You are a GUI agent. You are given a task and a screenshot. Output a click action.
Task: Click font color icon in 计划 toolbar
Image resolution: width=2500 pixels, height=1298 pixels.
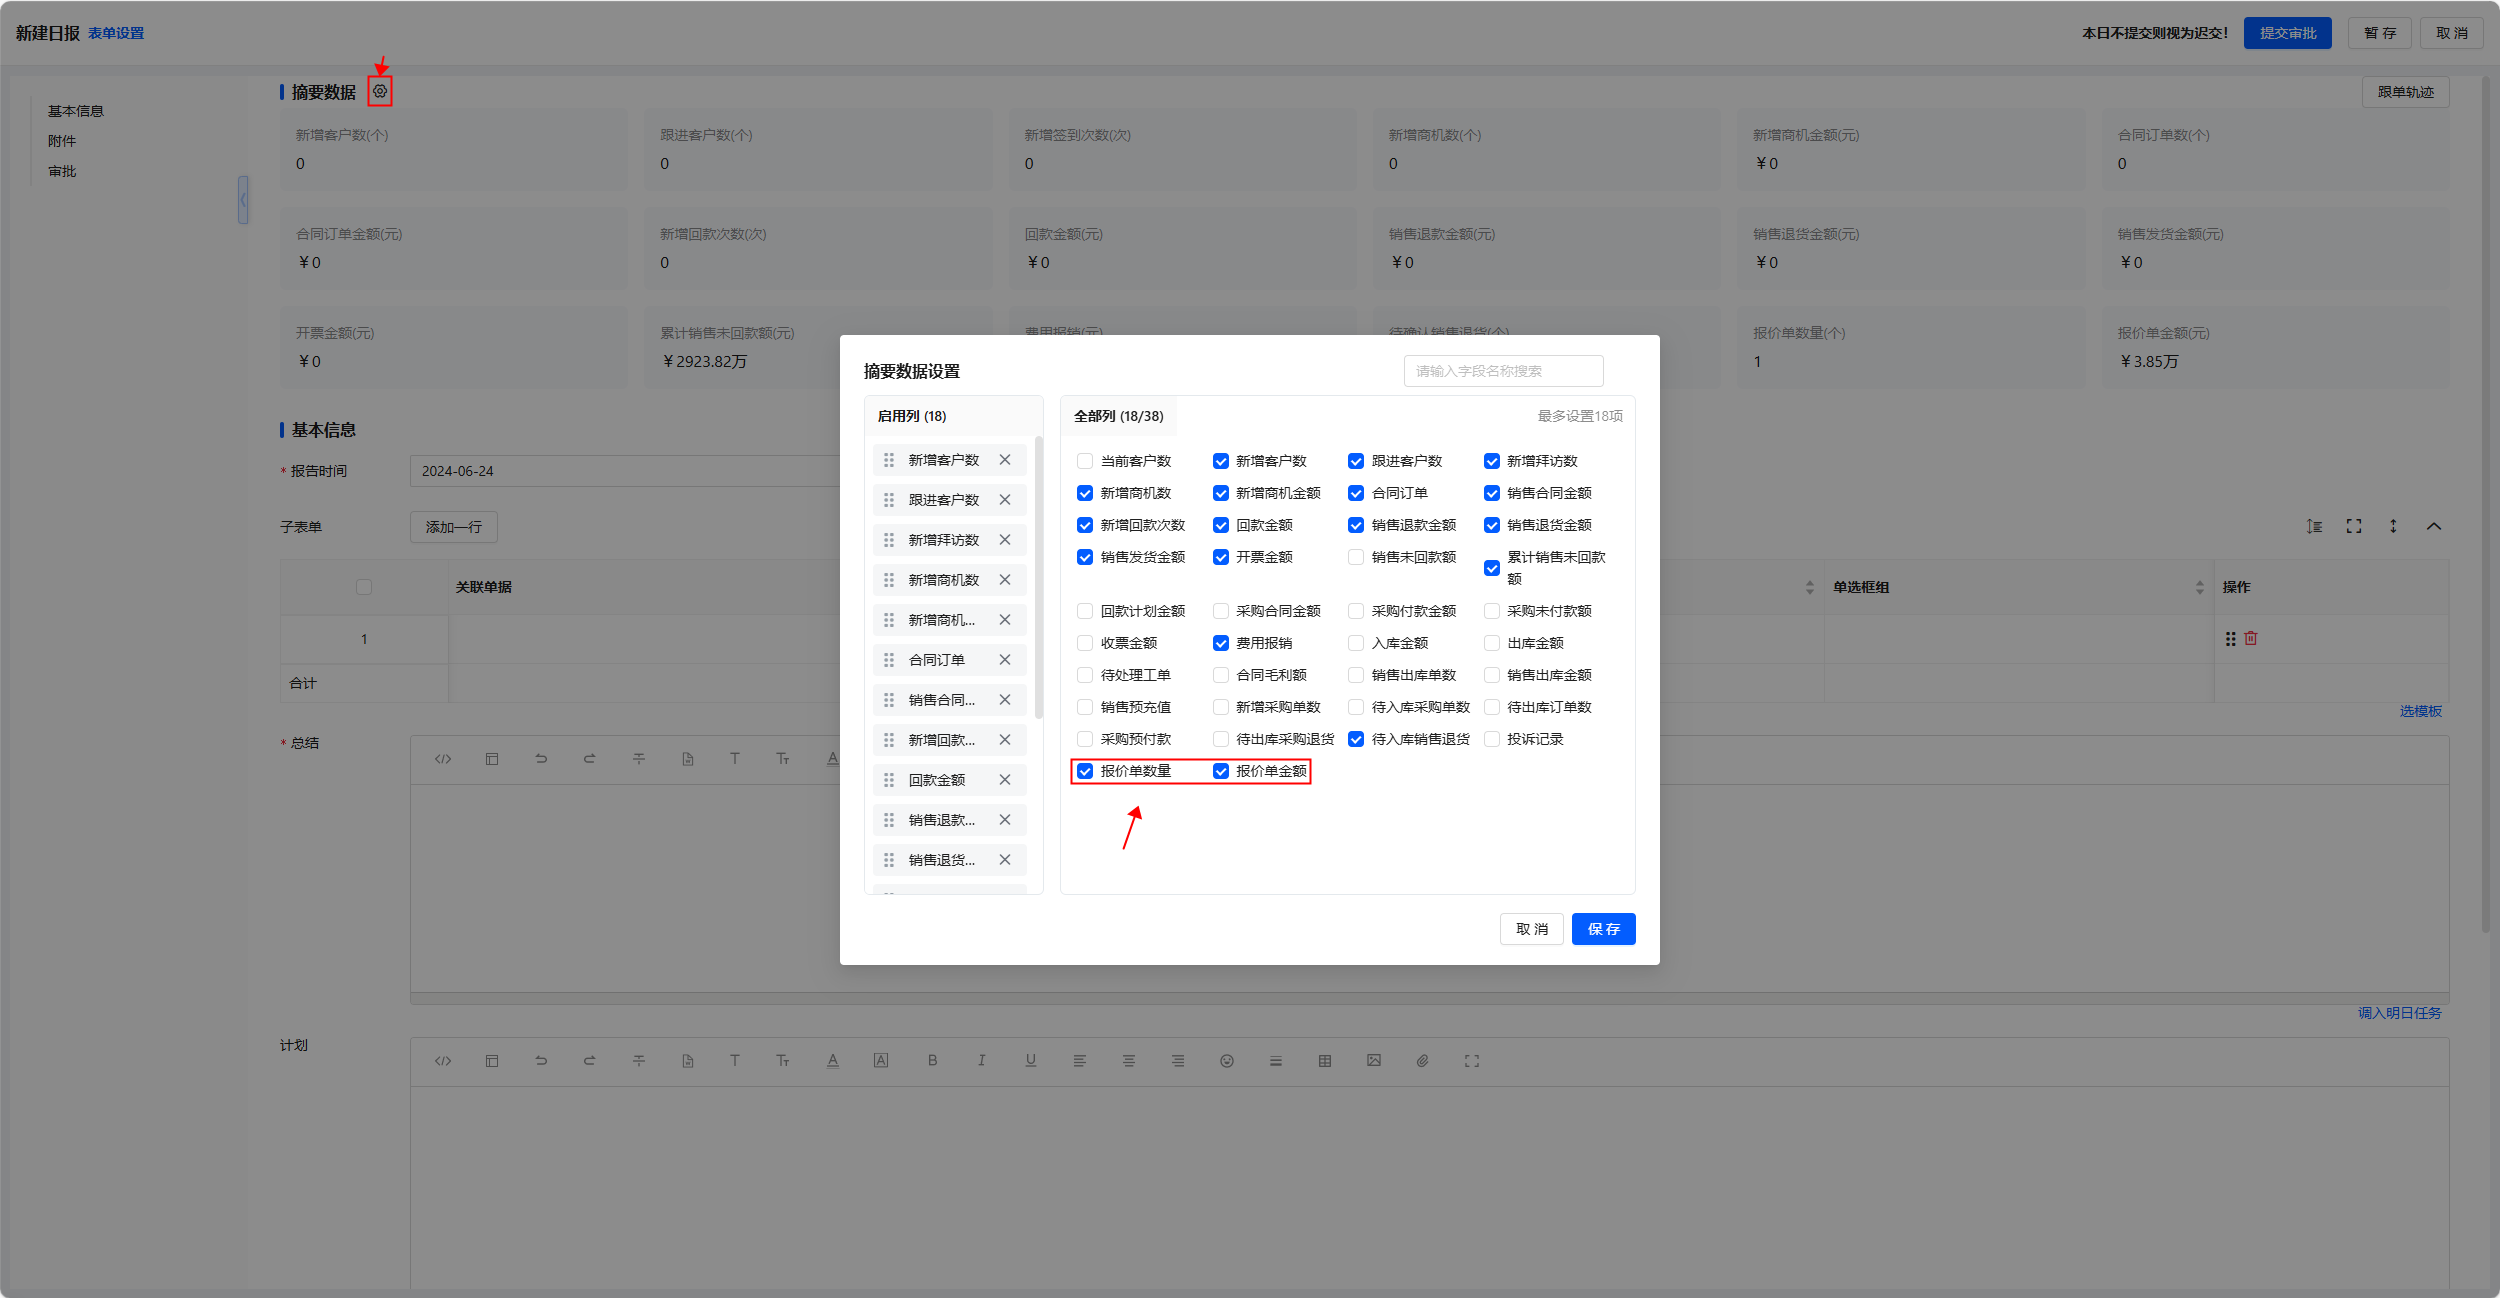tap(833, 1061)
